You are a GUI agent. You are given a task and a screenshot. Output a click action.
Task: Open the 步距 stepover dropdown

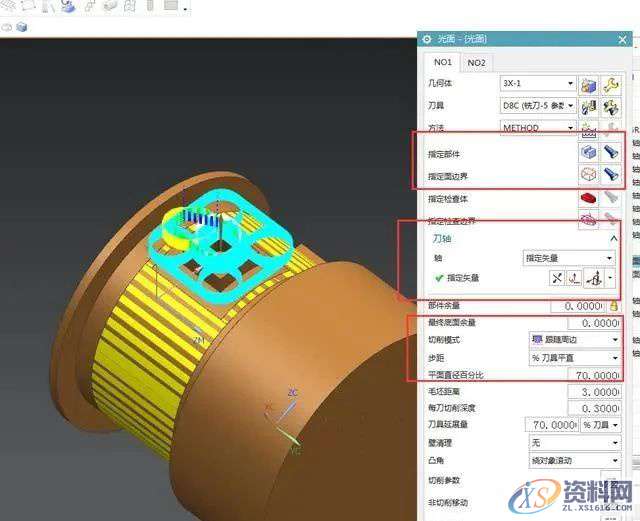570,357
